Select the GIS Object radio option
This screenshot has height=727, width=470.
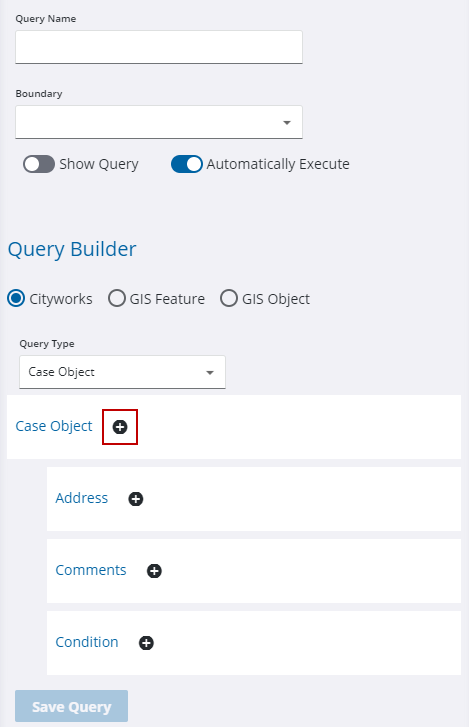click(x=229, y=299)
